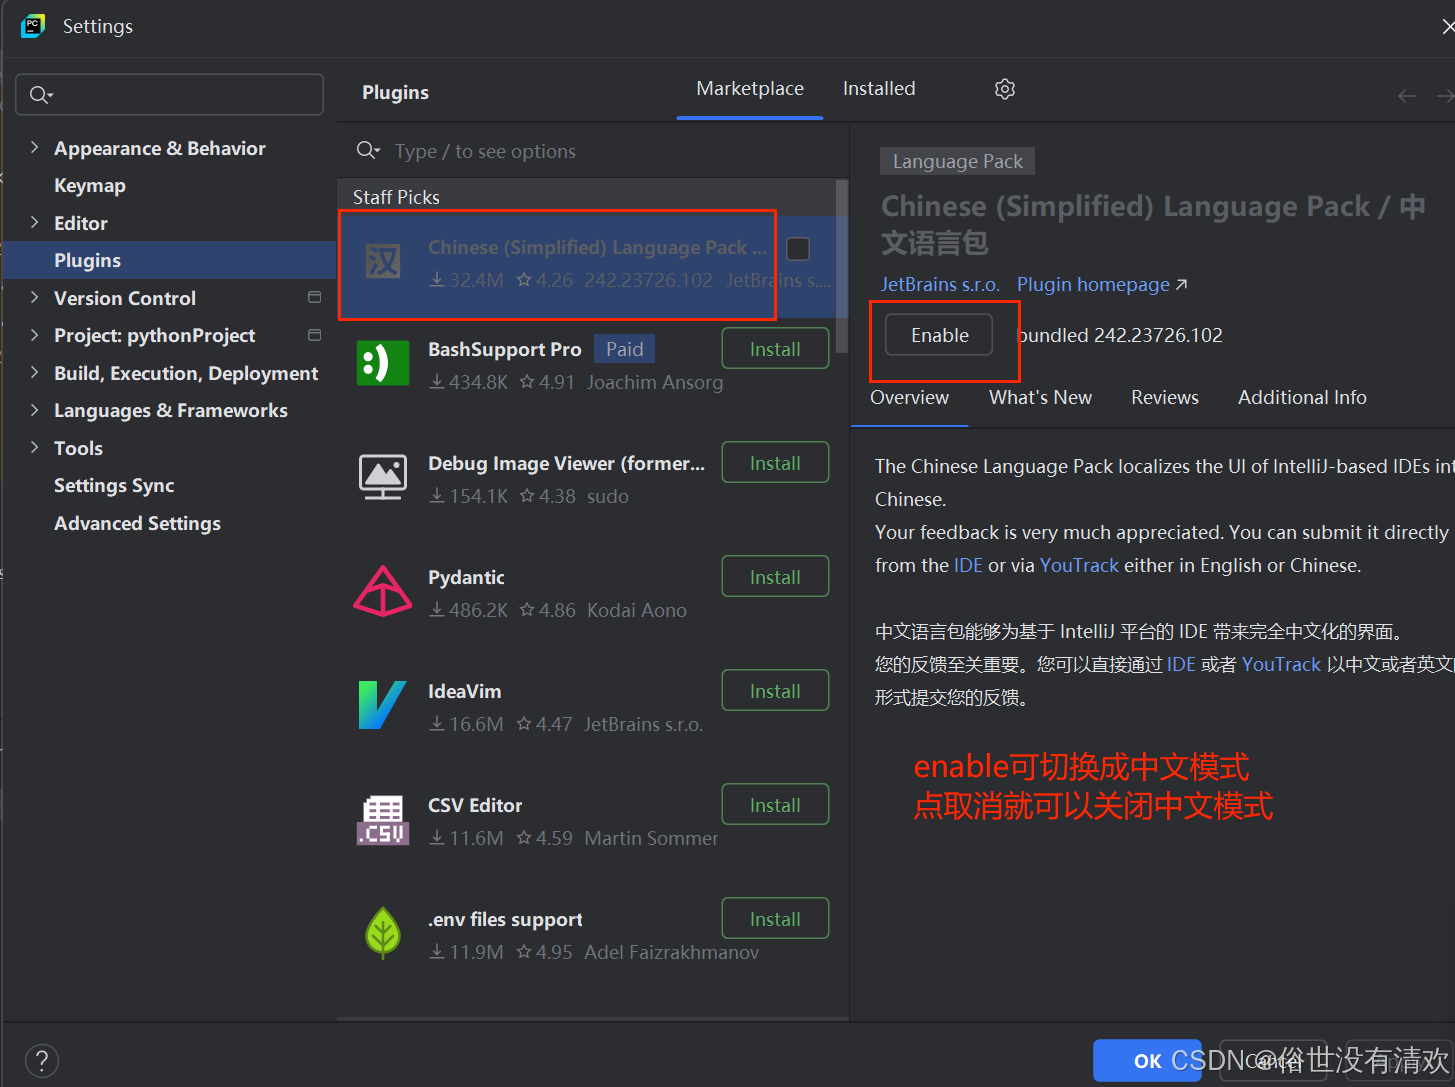The width and height of the screenshot is (1455, 1087).
Task: Open the Additional Info tab
Action: (x=1302, y=397)
